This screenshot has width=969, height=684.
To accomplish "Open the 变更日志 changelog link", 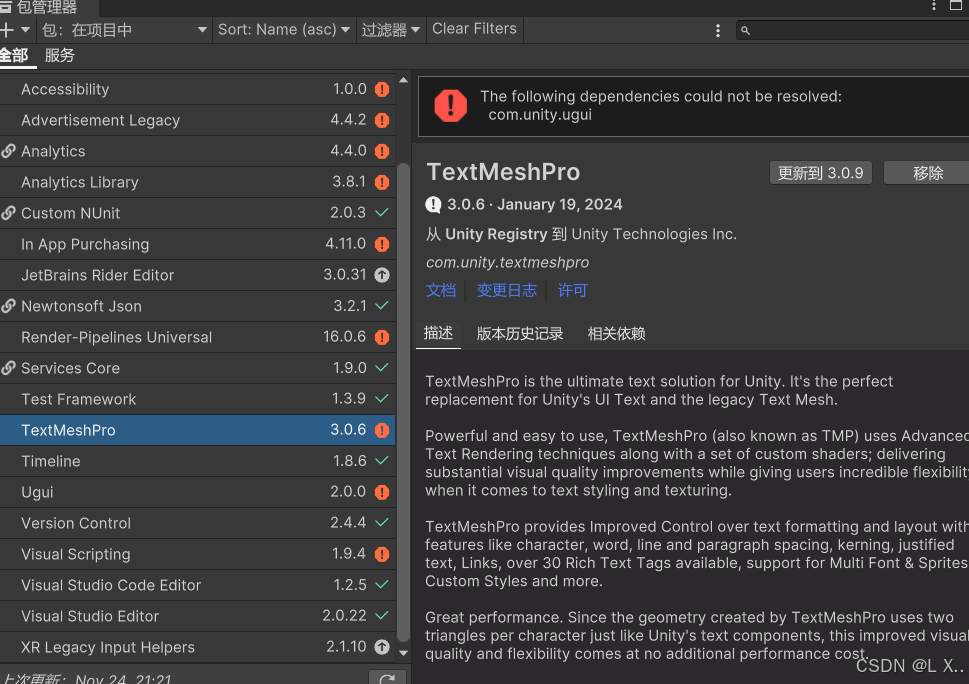I will (506, 290).
